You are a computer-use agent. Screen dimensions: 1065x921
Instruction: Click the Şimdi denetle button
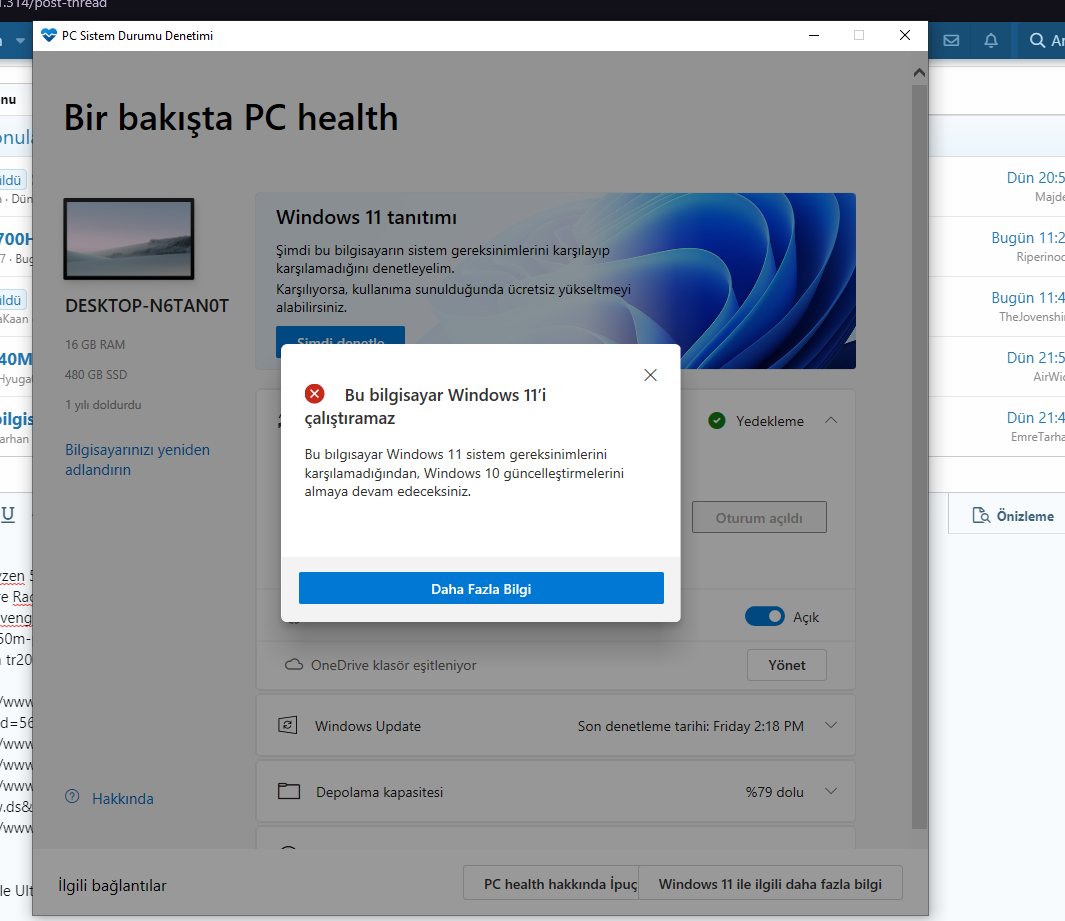pyautogui.click(x=340, y=338)
